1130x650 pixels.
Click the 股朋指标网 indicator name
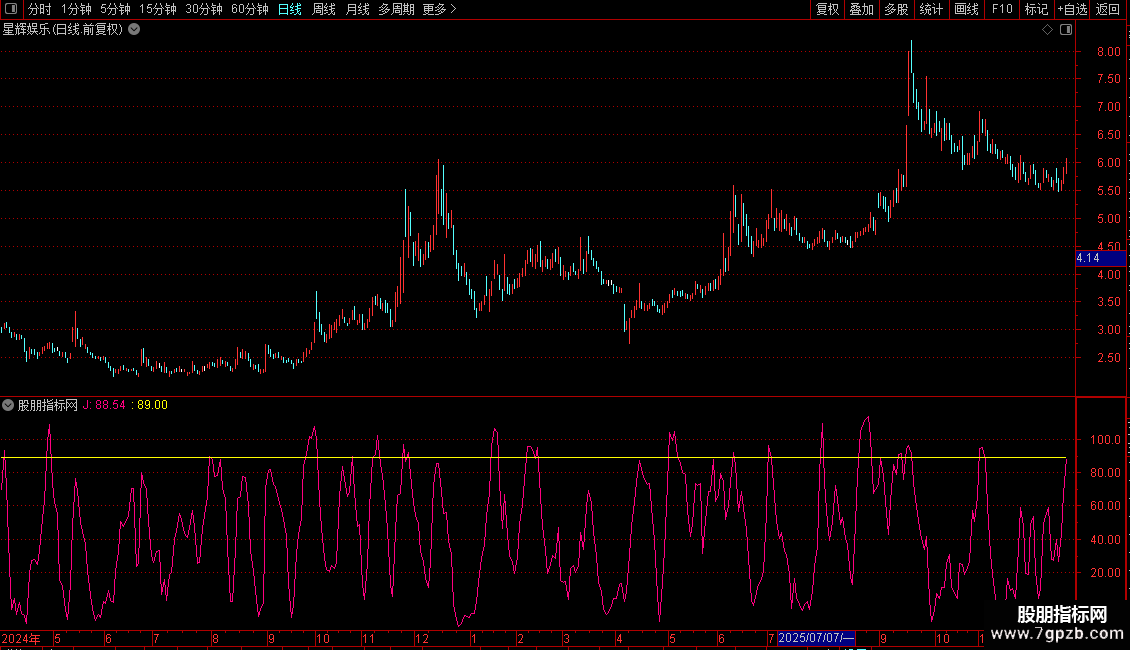(x=48, y=405)
